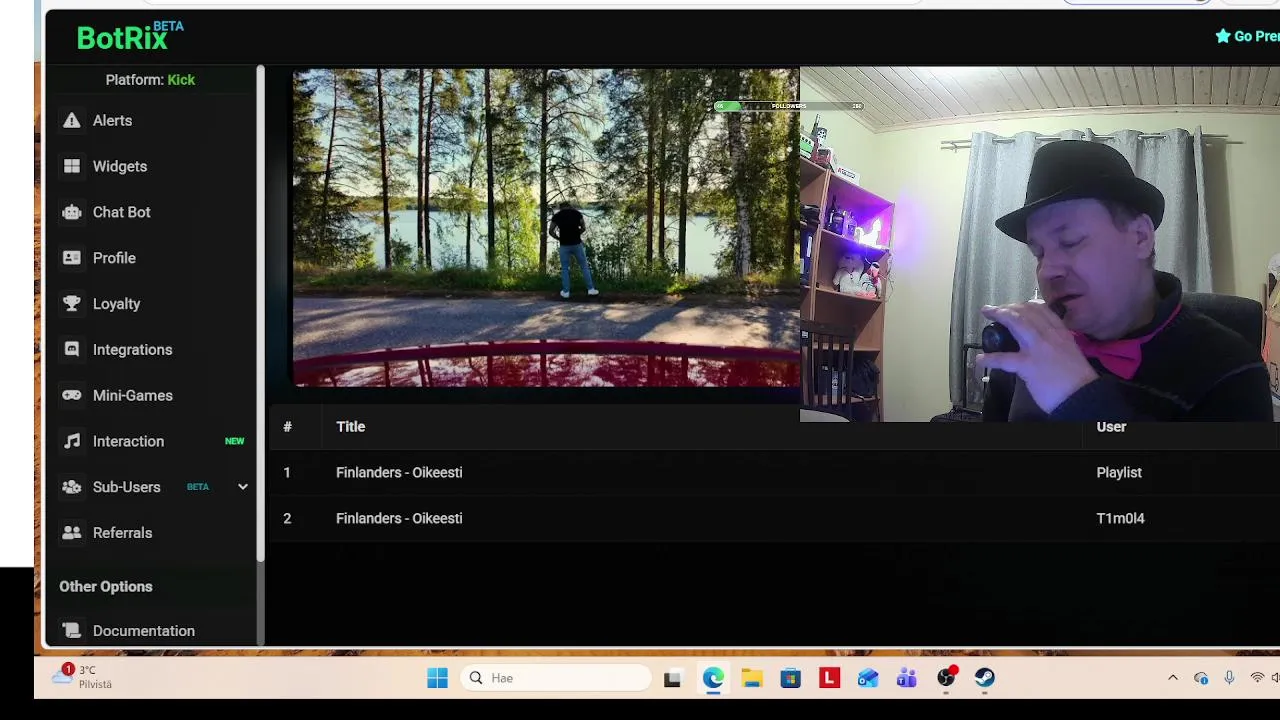Image resolution: width=1280 pixels, height=720 pixels.
Task: Click the User column header
Action: click(x=1111, y=427)
